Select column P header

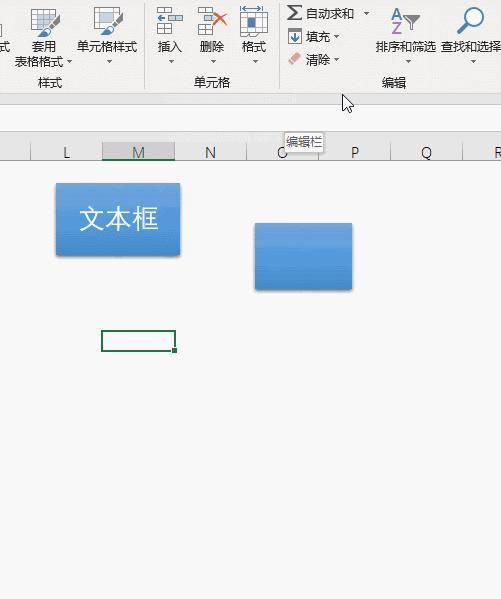pos(355,152)
